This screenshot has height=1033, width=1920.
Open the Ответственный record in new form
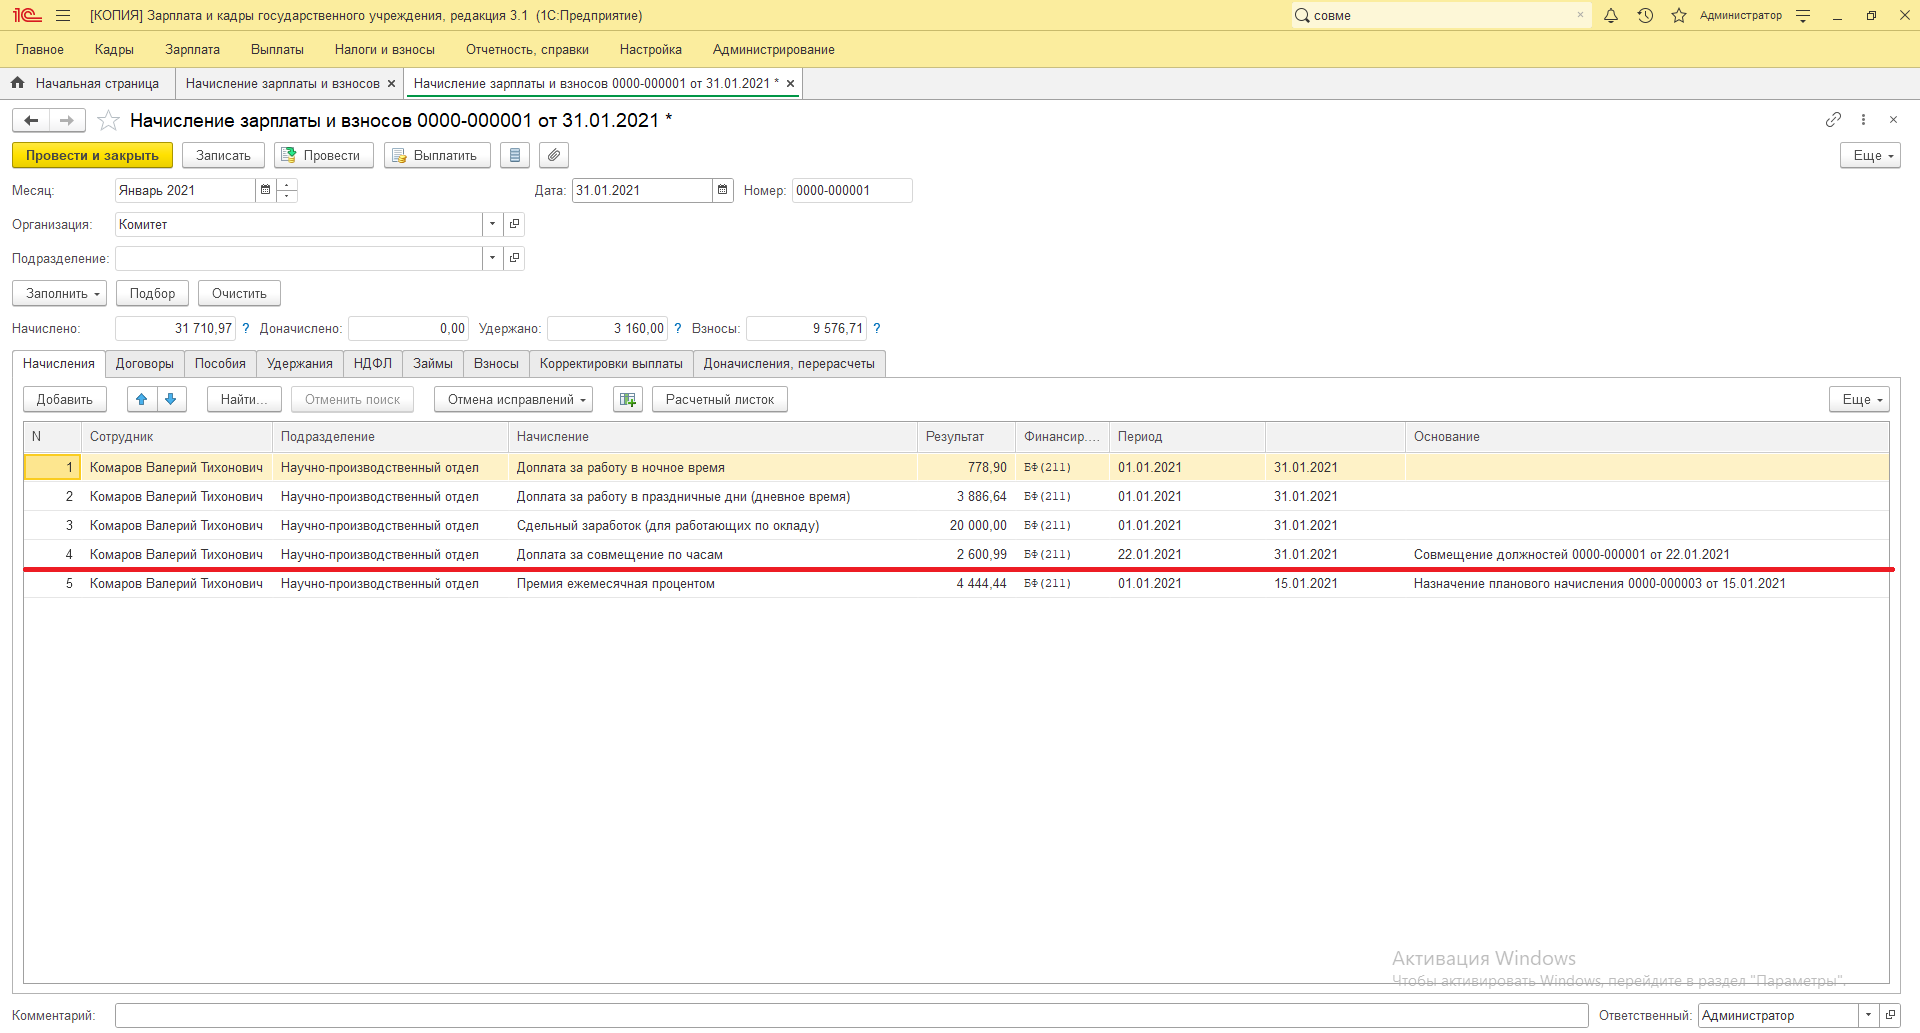(1890, 1015)
